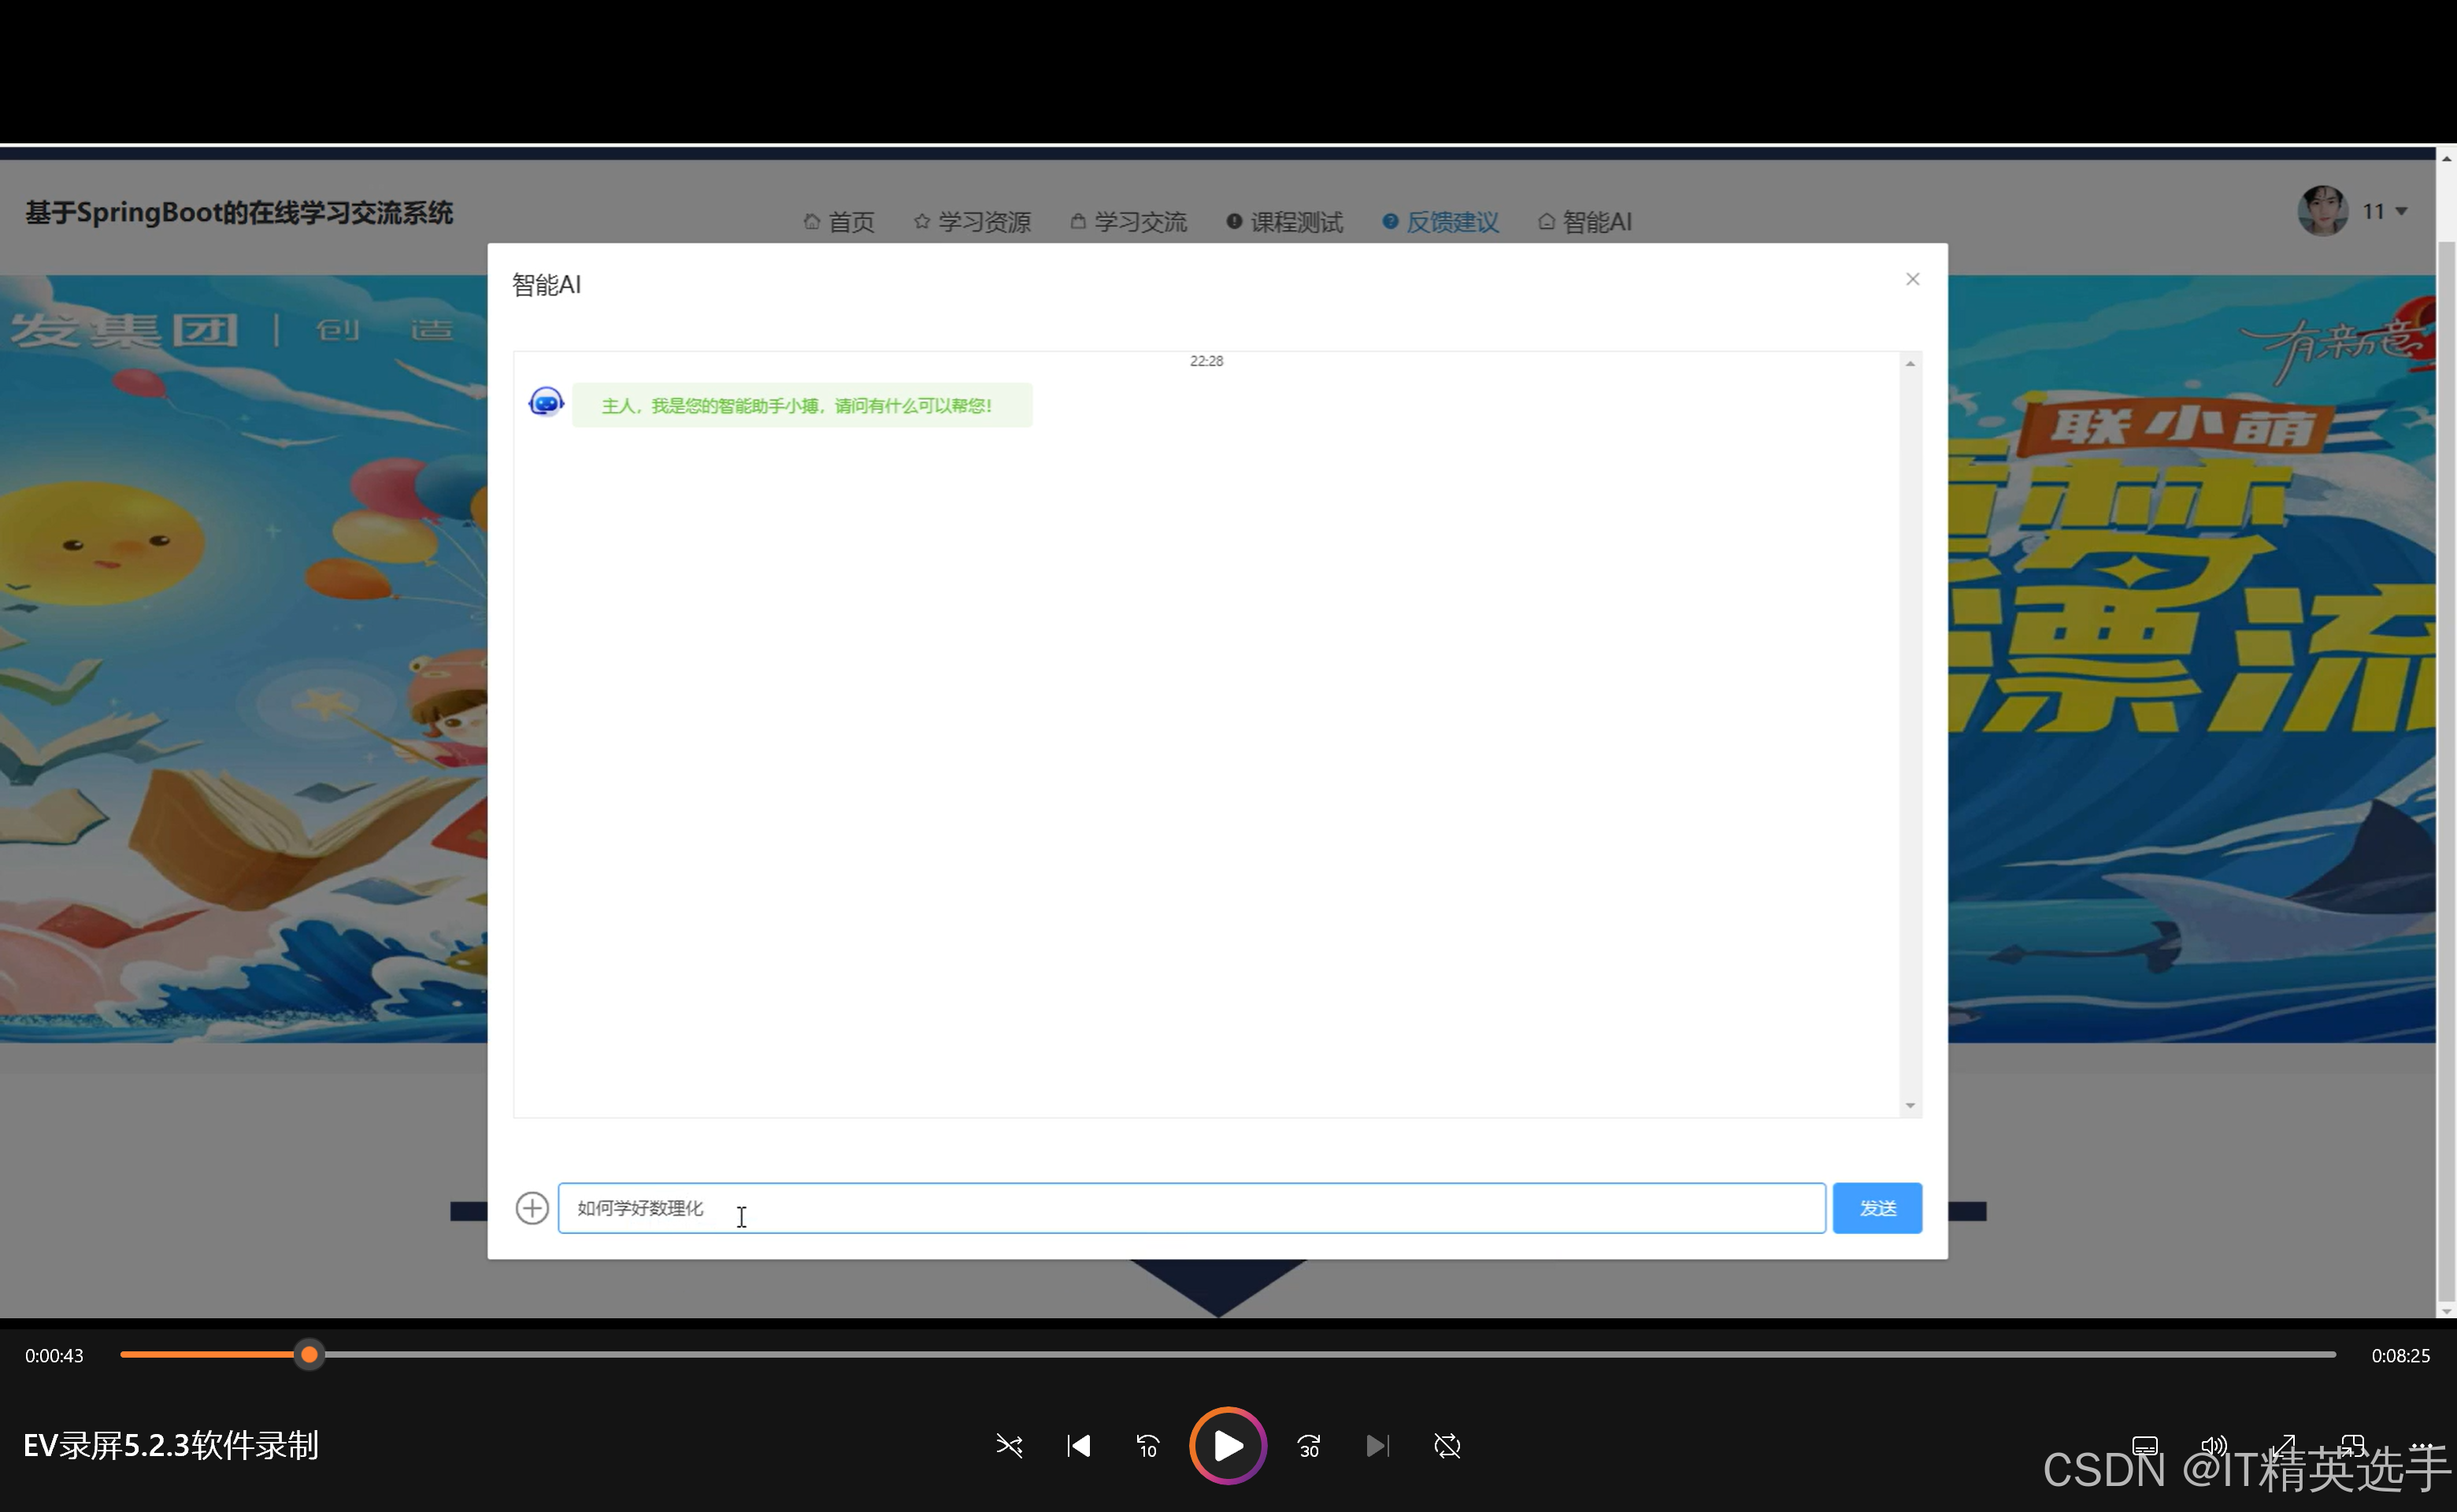The height and width of the screenshot is (1512, 2457).
Task: Click the page's vertical scrollbar thumb
Action: 2446,770
